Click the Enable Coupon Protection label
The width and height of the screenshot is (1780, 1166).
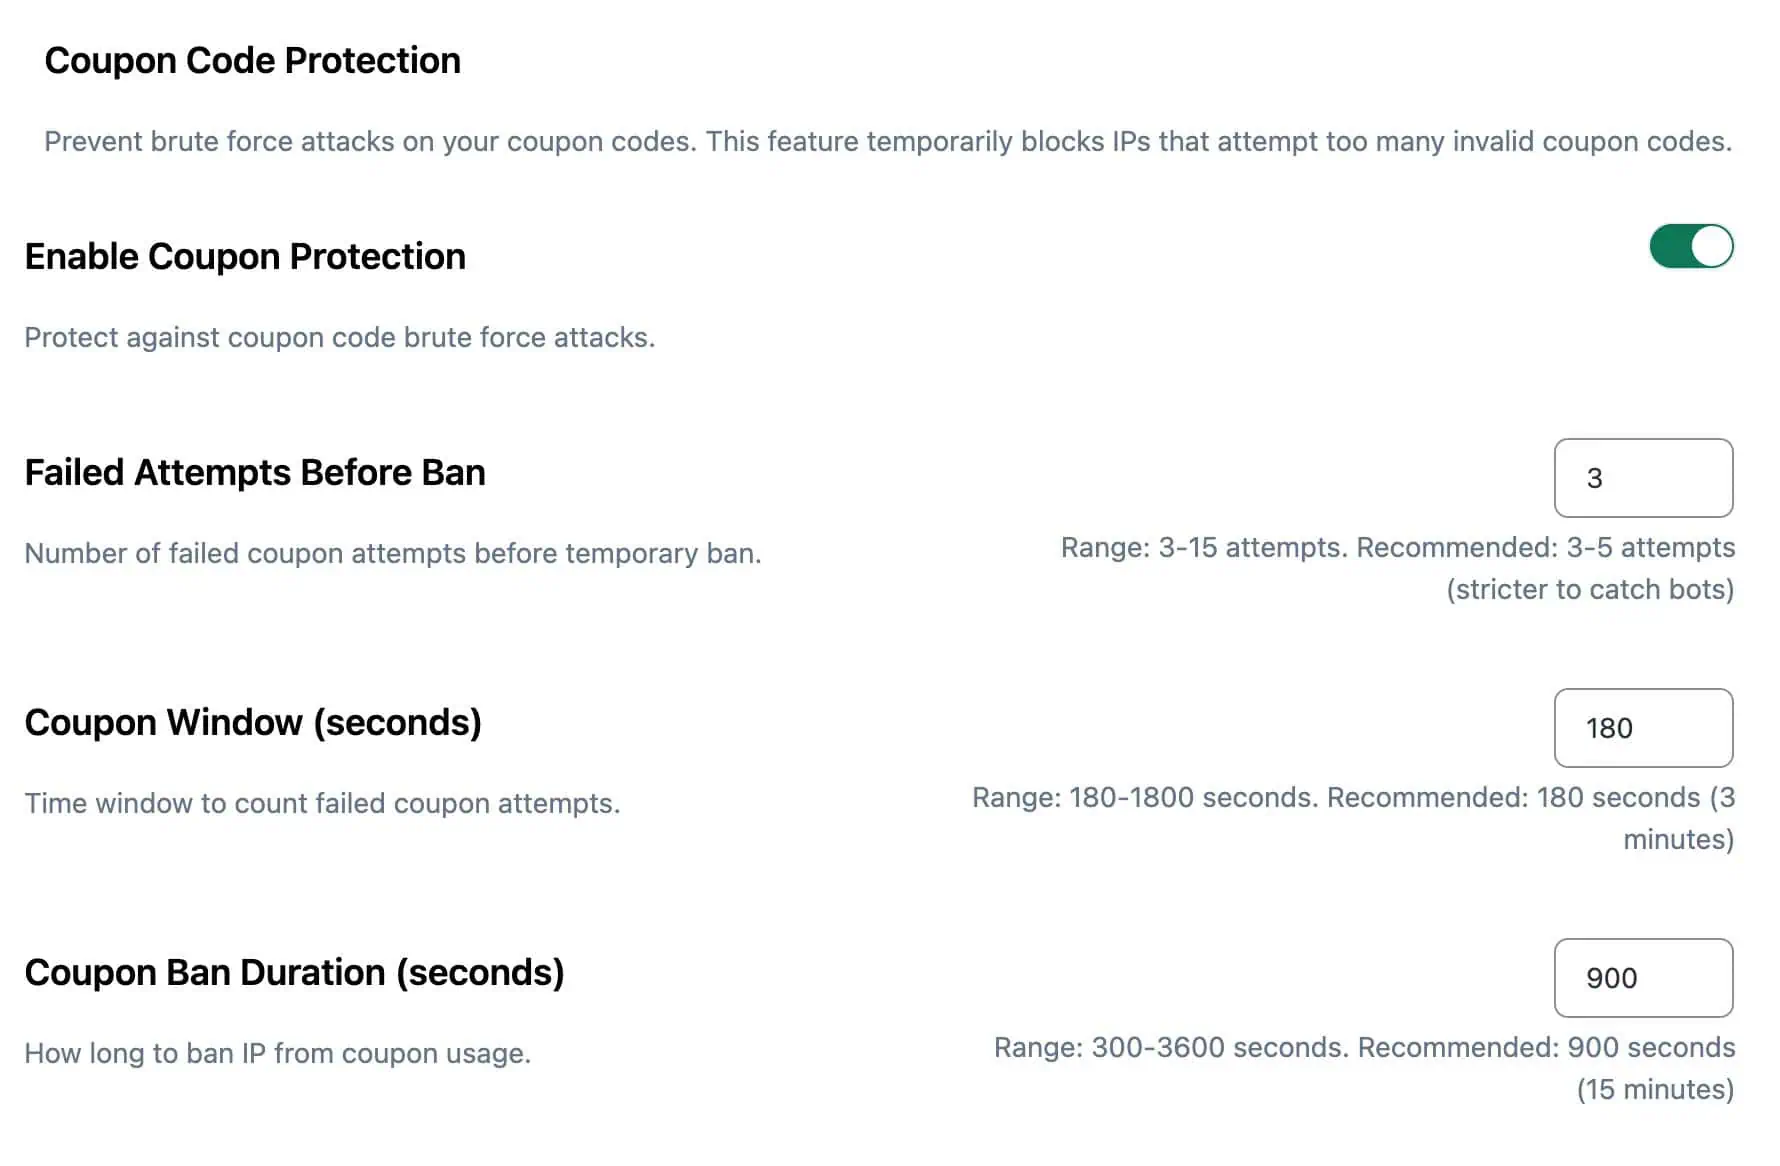coord(245,257)
